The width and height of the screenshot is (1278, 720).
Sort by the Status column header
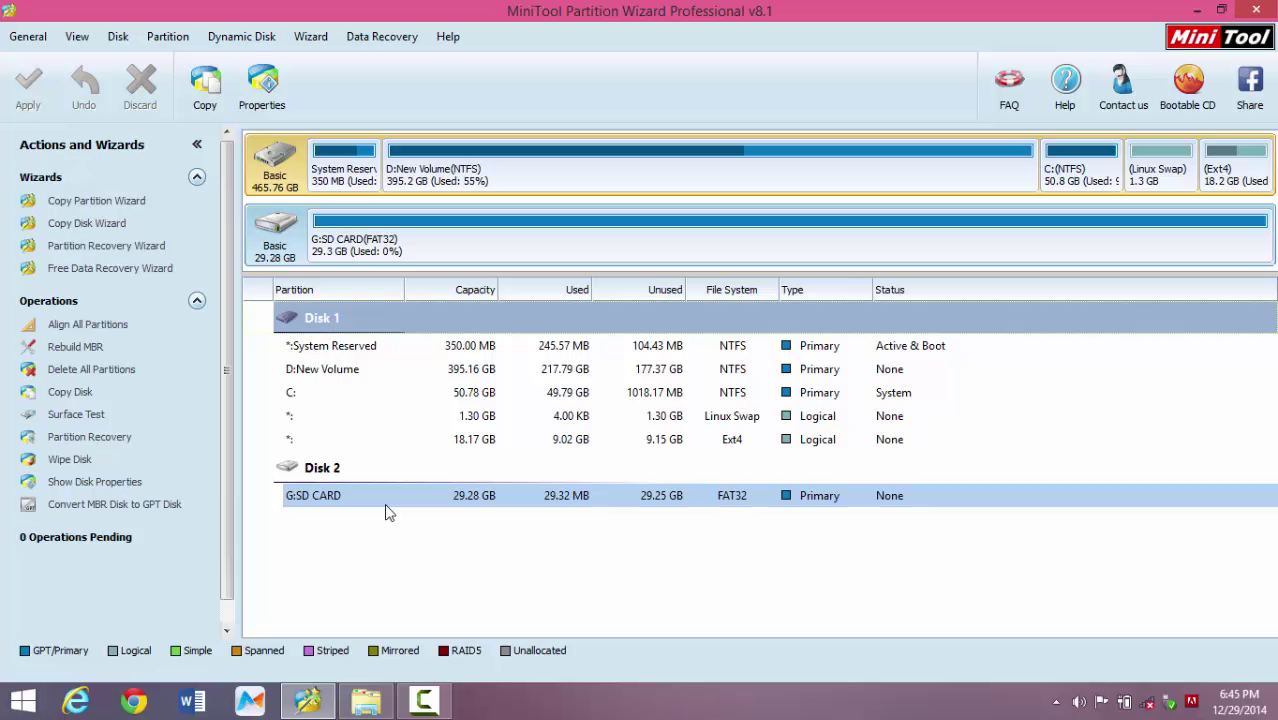pyautogui.click(x=1075, y=290)
